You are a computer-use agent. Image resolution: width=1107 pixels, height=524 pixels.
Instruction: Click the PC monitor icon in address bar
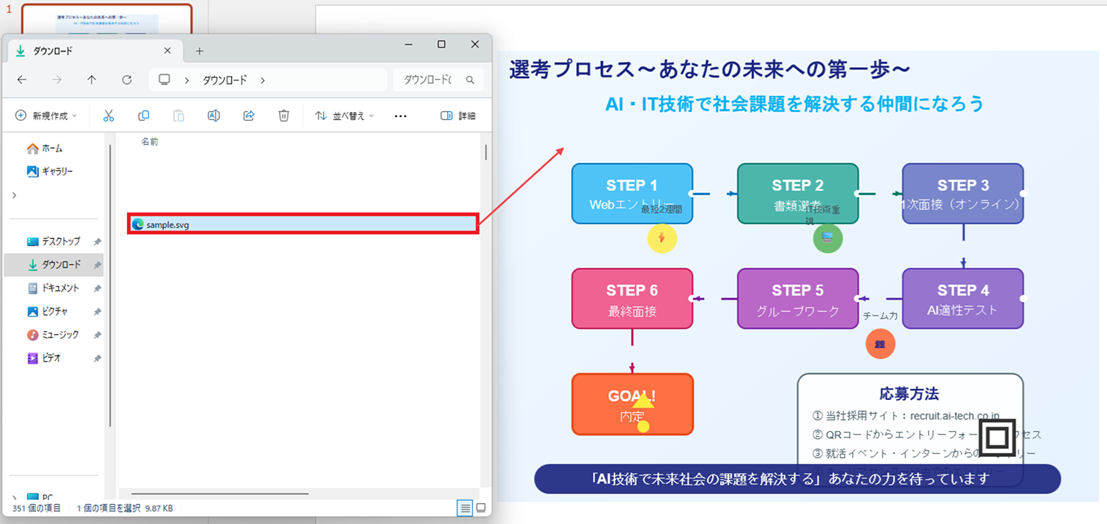(164, 80)
